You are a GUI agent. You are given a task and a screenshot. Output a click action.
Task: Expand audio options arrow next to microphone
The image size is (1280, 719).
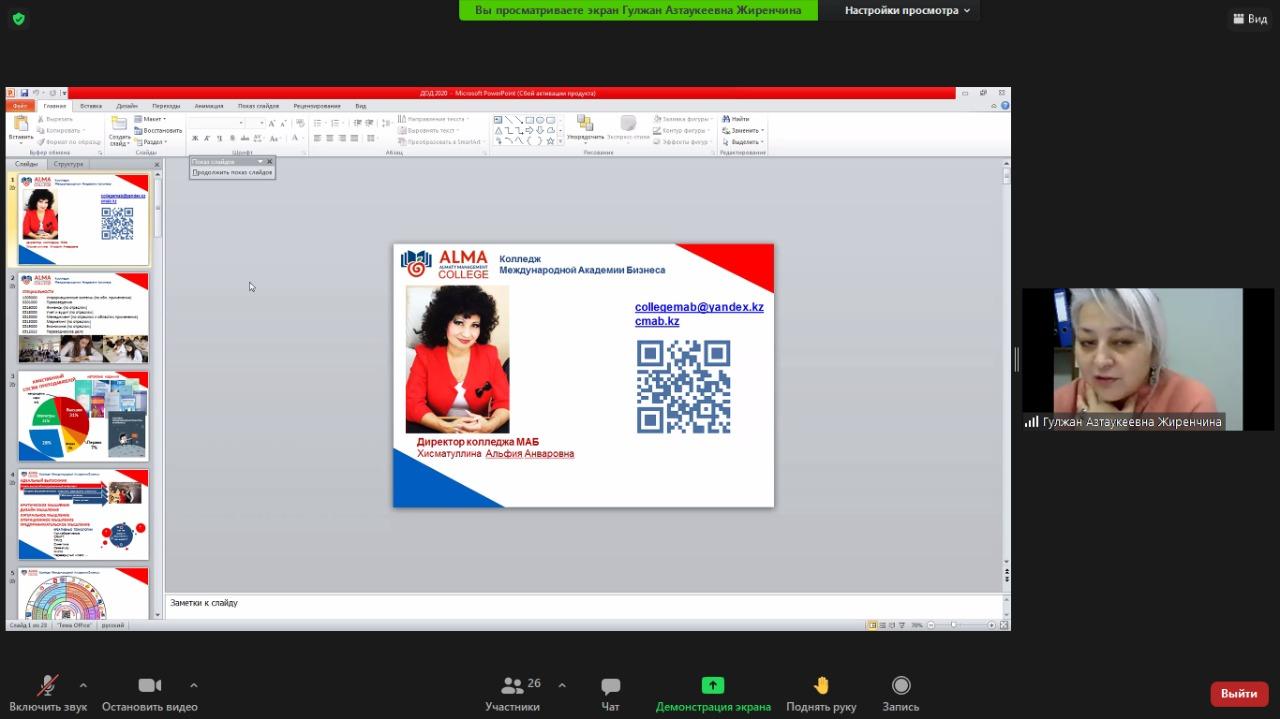pos(83,685)
